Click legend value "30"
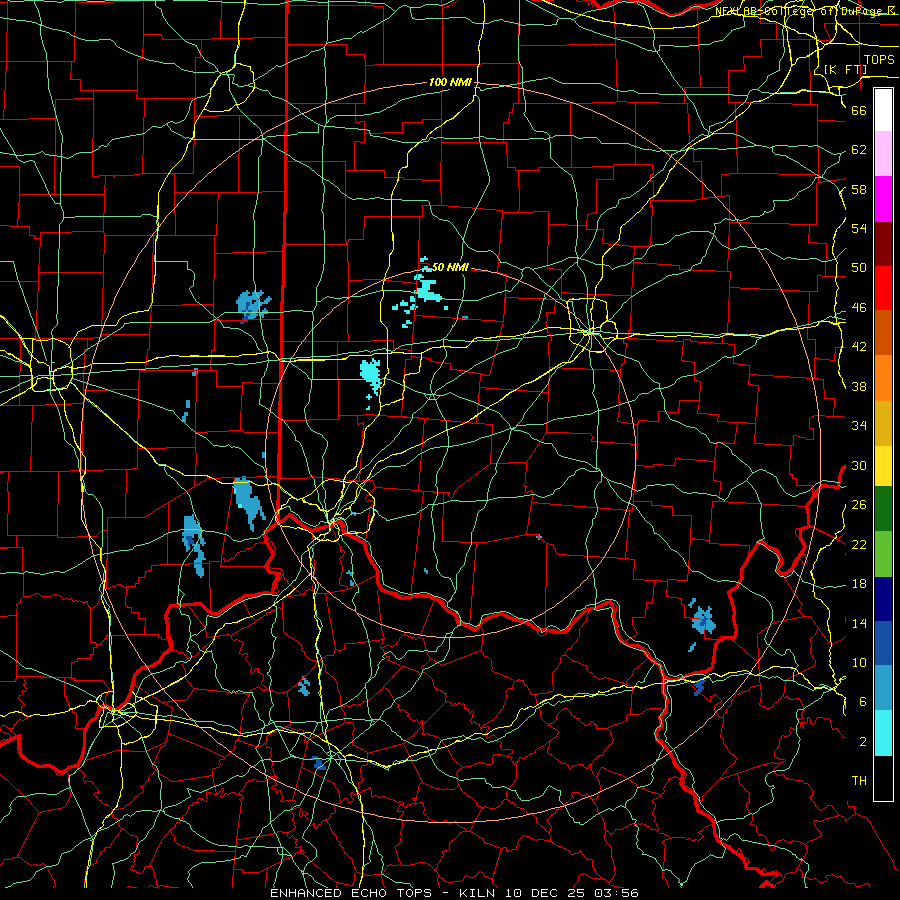The height and width of the screenshot is (900, 900). point(859,465)
